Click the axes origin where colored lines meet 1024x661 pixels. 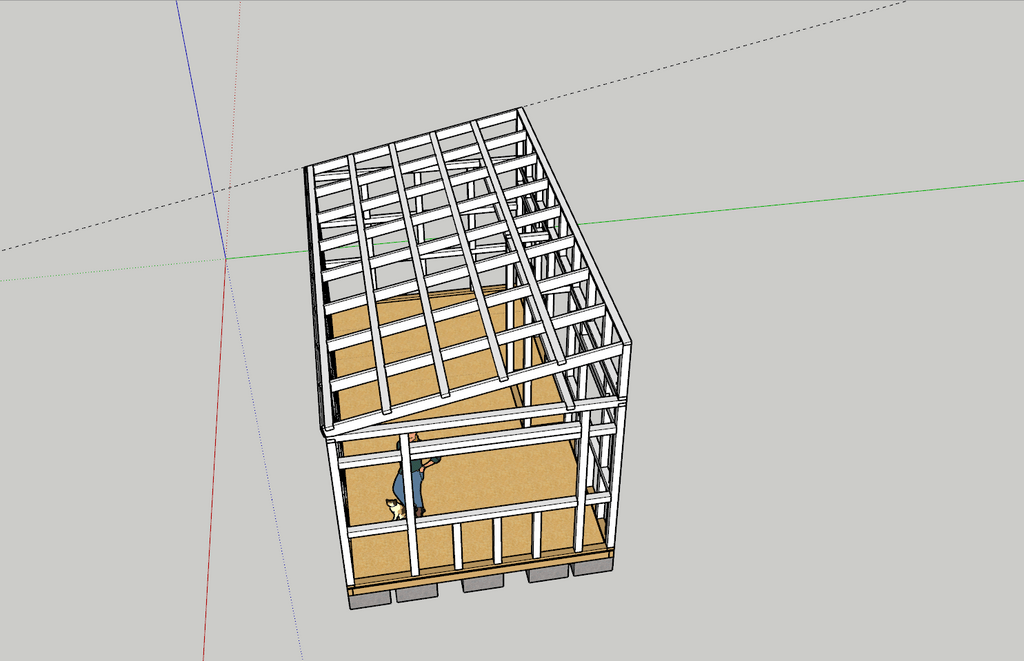point(225,259)
